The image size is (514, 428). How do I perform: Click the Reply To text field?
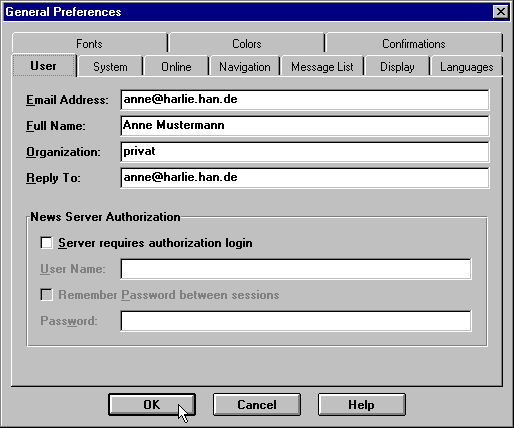click(x=305, y=178)
